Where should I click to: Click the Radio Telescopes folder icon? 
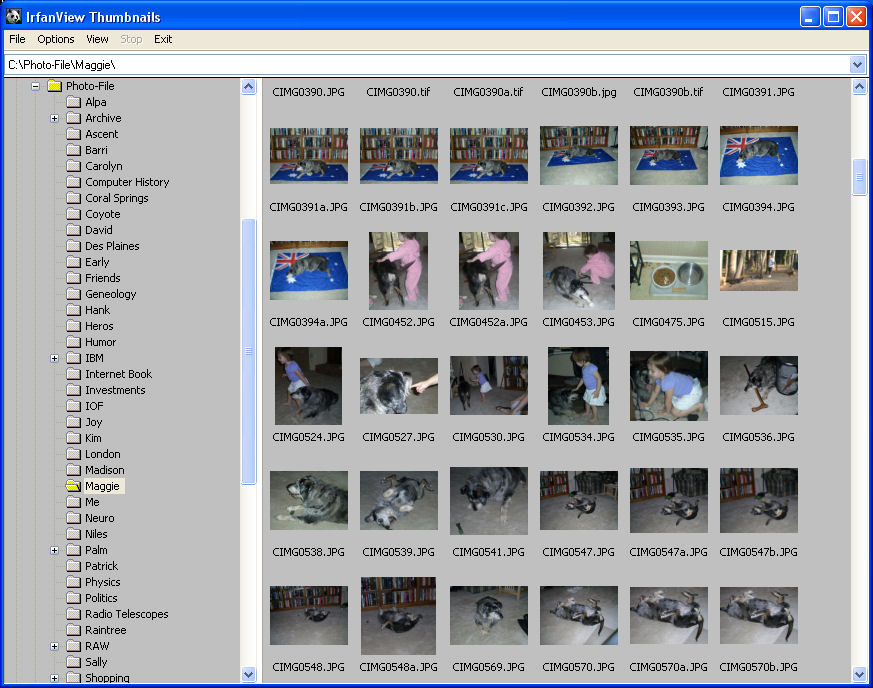pyautogui.click(x=73, y=614)
